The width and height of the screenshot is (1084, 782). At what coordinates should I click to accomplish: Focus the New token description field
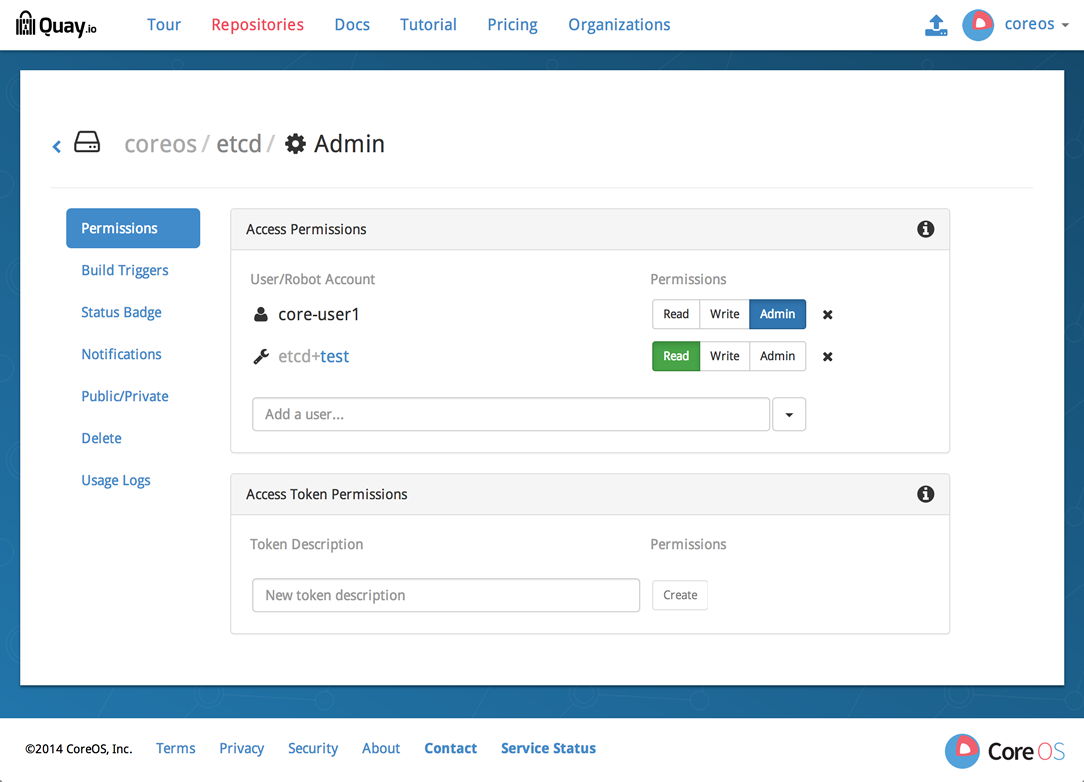tap(446, 595)
